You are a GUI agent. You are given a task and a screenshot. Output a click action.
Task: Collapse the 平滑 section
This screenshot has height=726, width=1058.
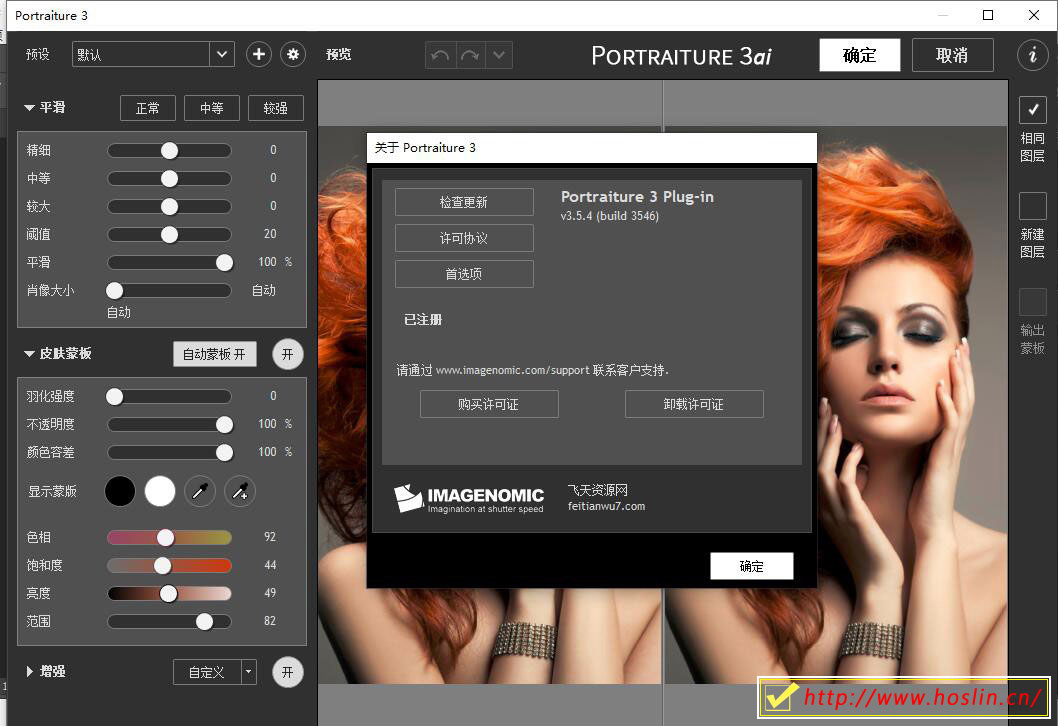coord(29,107)
